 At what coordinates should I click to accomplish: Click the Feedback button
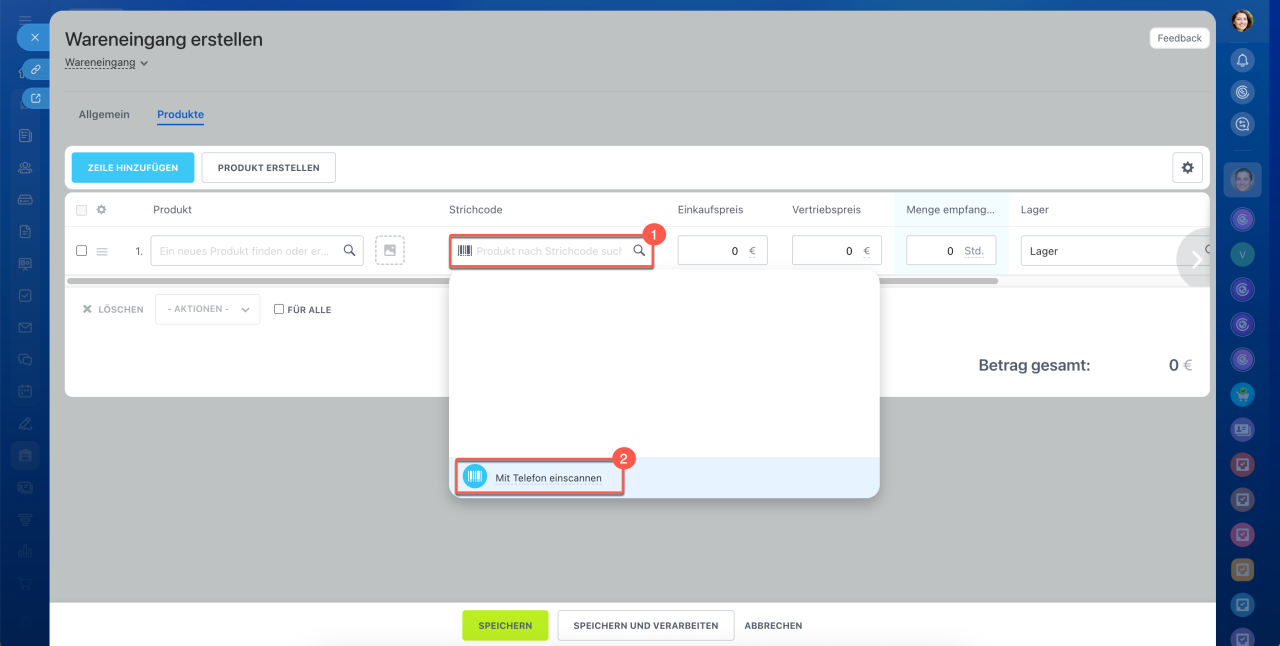[x=1180, y=38]
